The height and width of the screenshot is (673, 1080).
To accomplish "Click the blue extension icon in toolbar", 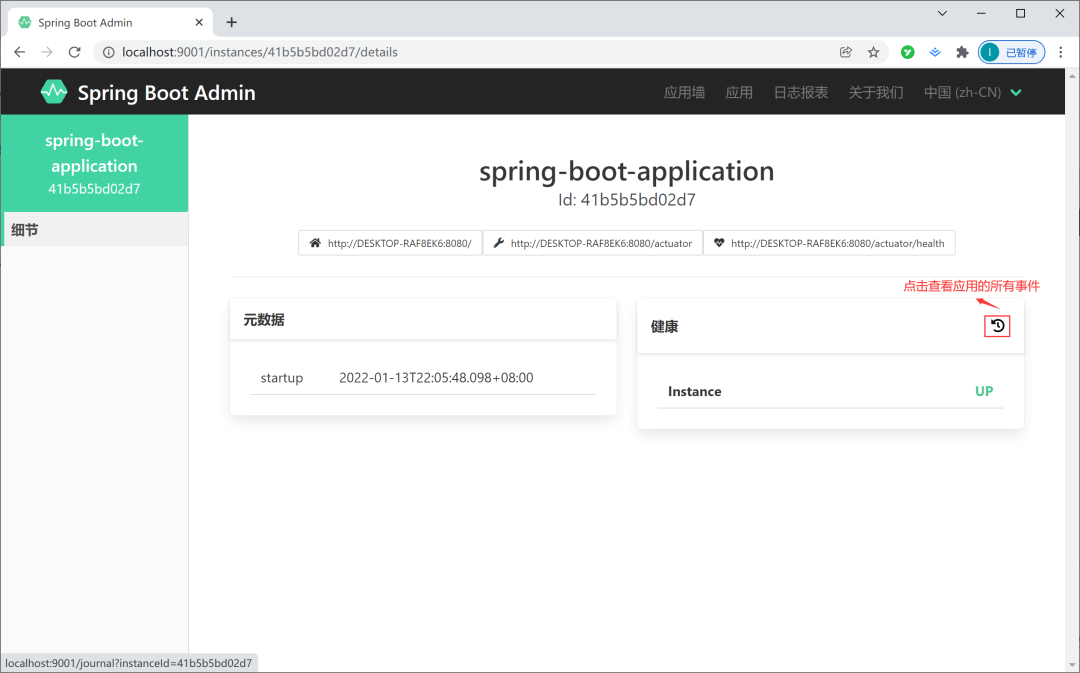I will pos(935,52).
